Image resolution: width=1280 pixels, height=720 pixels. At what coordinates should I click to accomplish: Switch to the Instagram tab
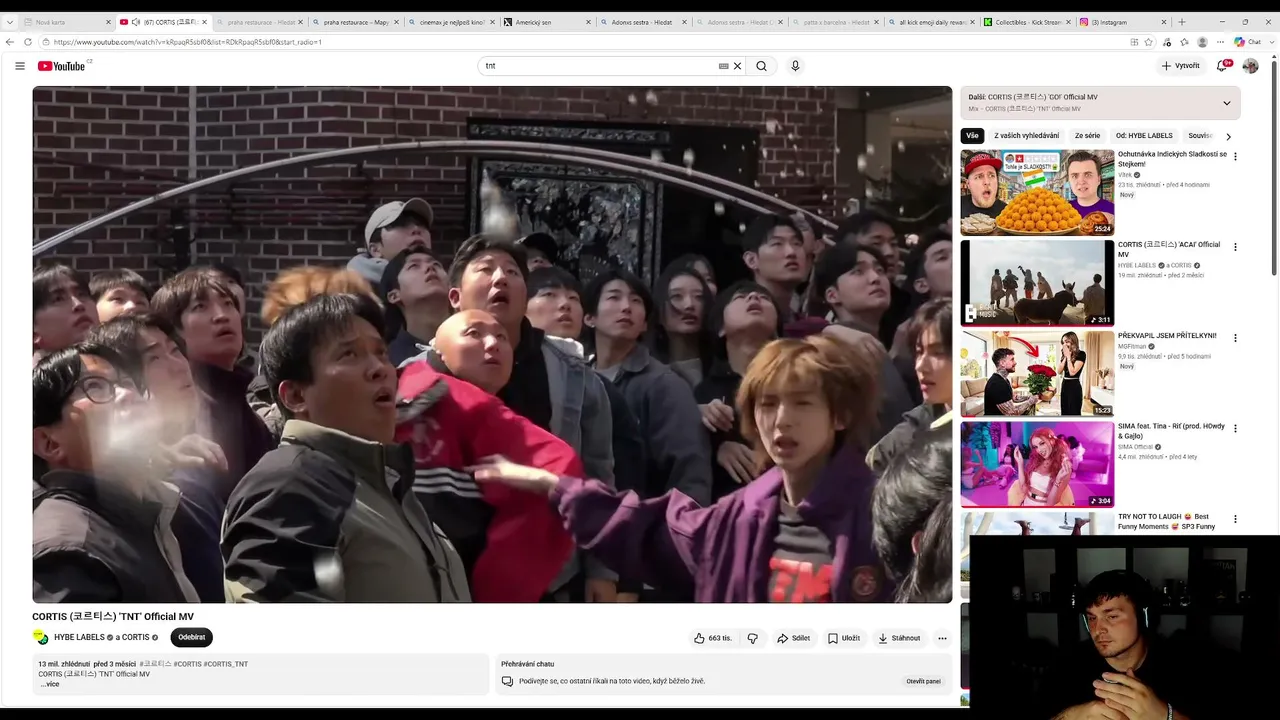(1124, 22)
